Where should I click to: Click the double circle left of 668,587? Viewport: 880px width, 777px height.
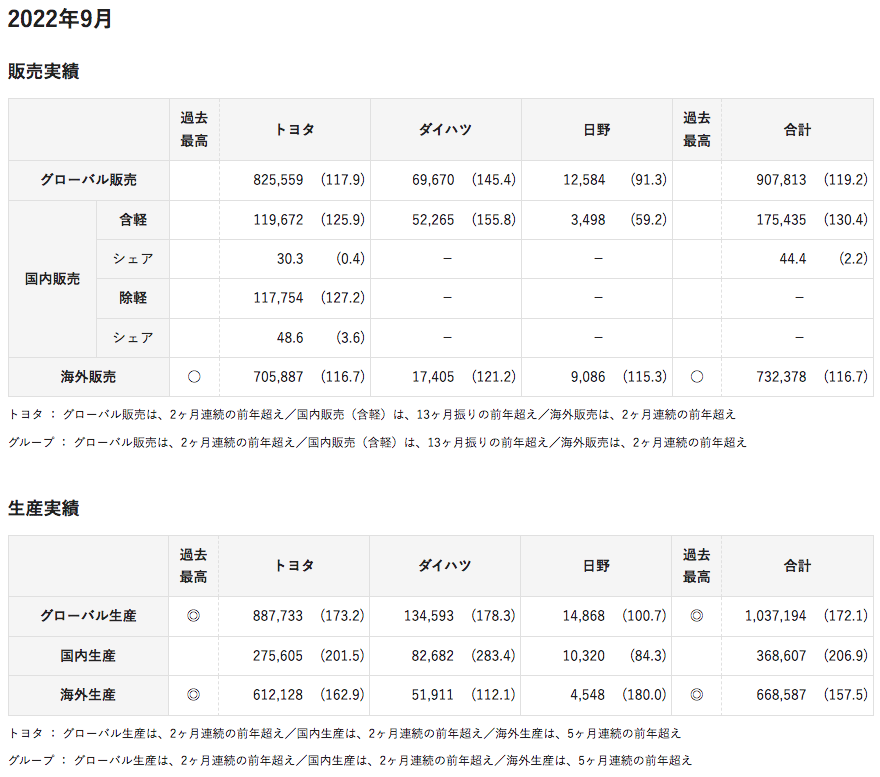pyautogui.click(x=696, y=695)
